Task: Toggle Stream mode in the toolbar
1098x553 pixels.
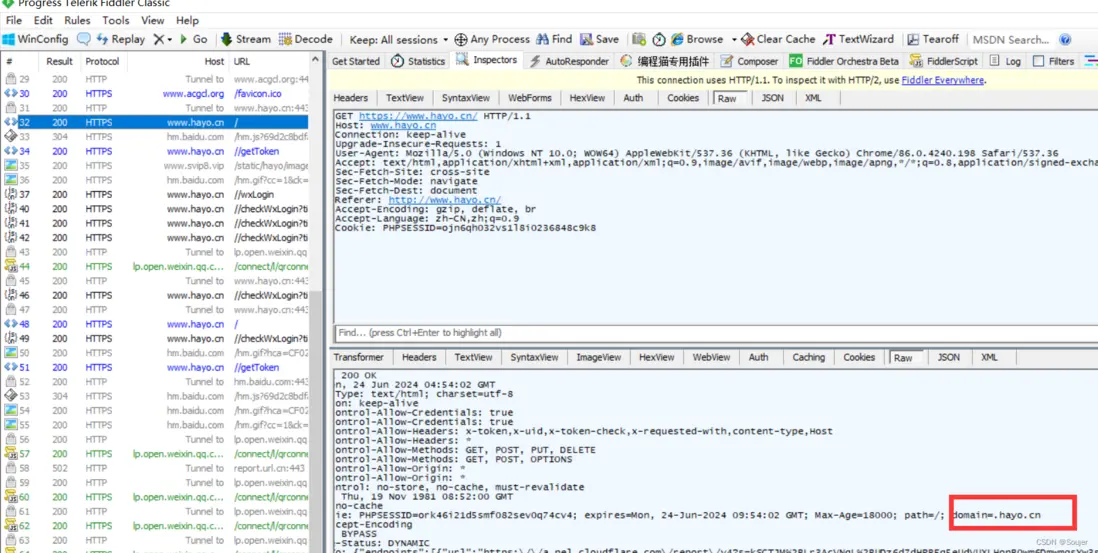Action: point(245,39)
